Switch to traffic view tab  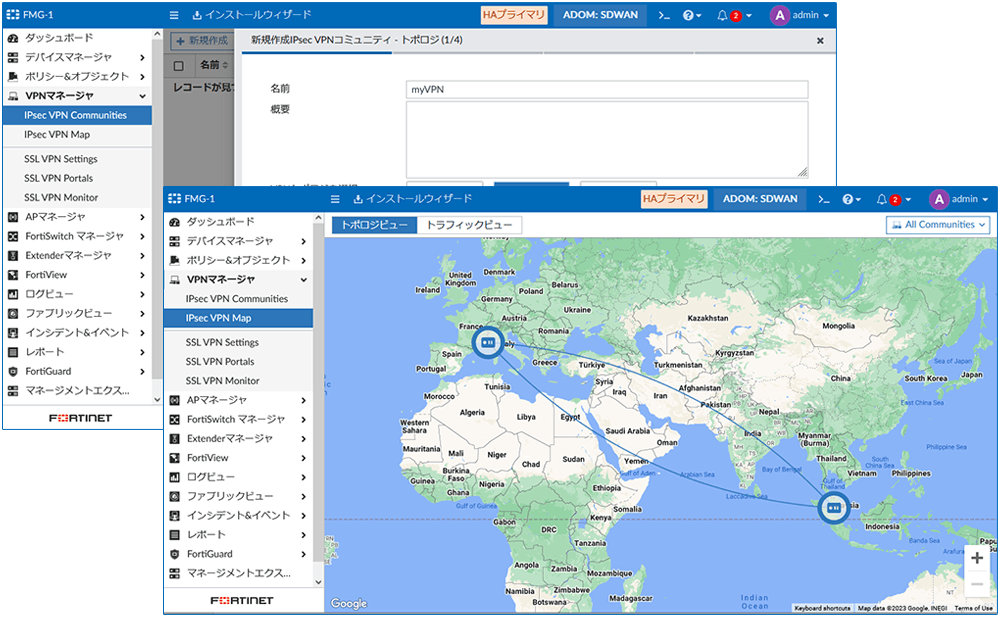tap(469, 225)
